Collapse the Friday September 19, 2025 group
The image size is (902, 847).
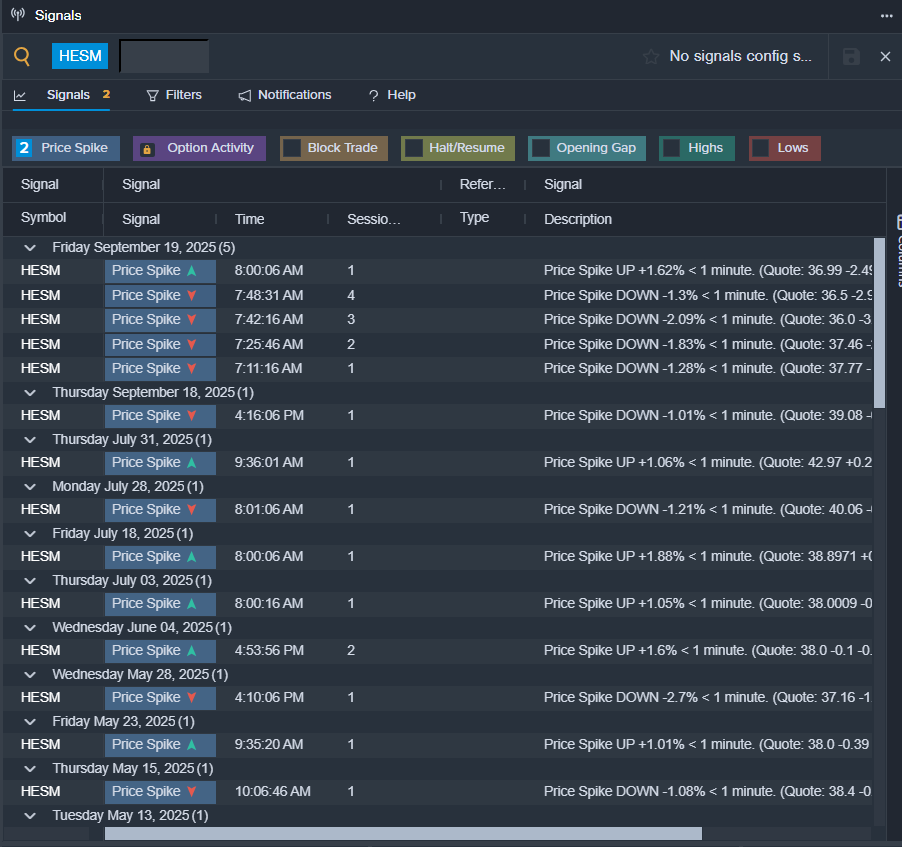tap(30, 247)
